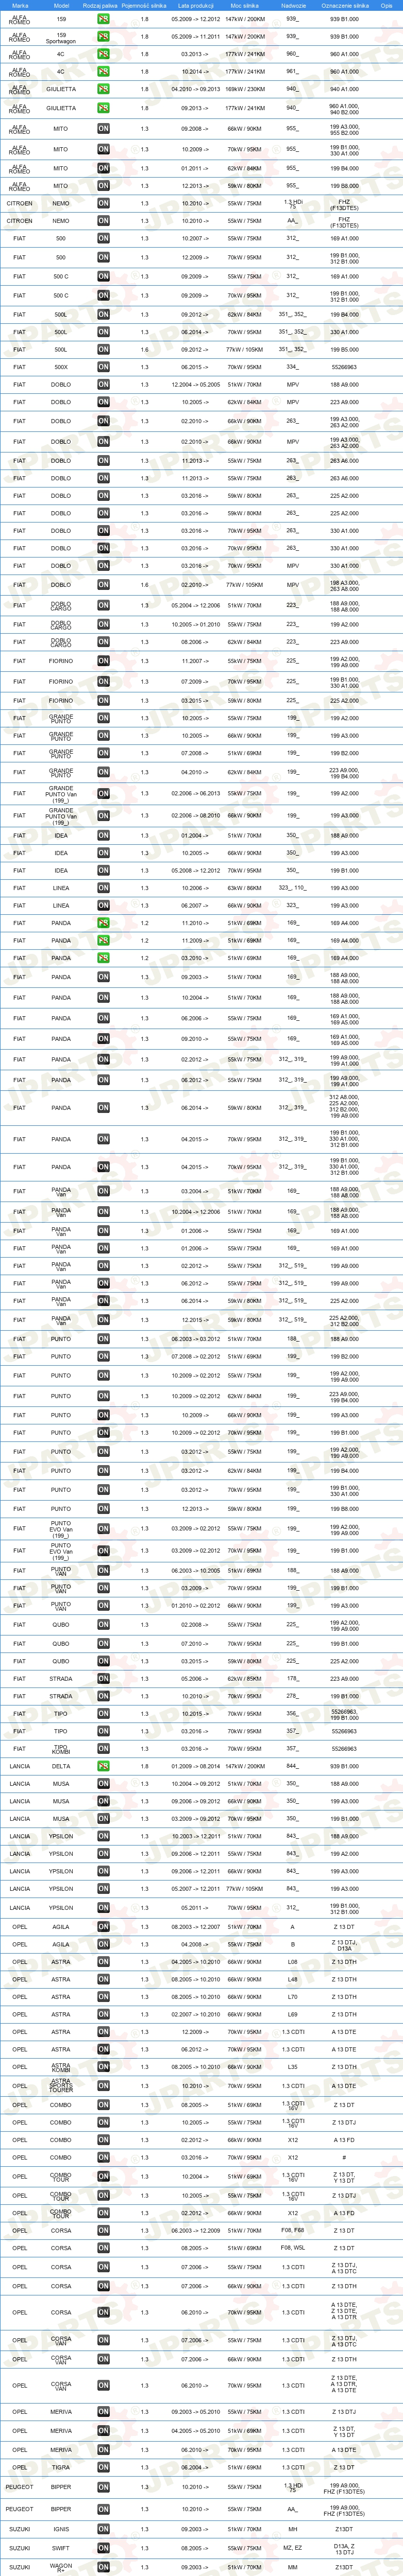Click diesel ON icon in Fiat 500X row
The width and height of the screenshot is (403, 2576).
(x=103, y=367)
